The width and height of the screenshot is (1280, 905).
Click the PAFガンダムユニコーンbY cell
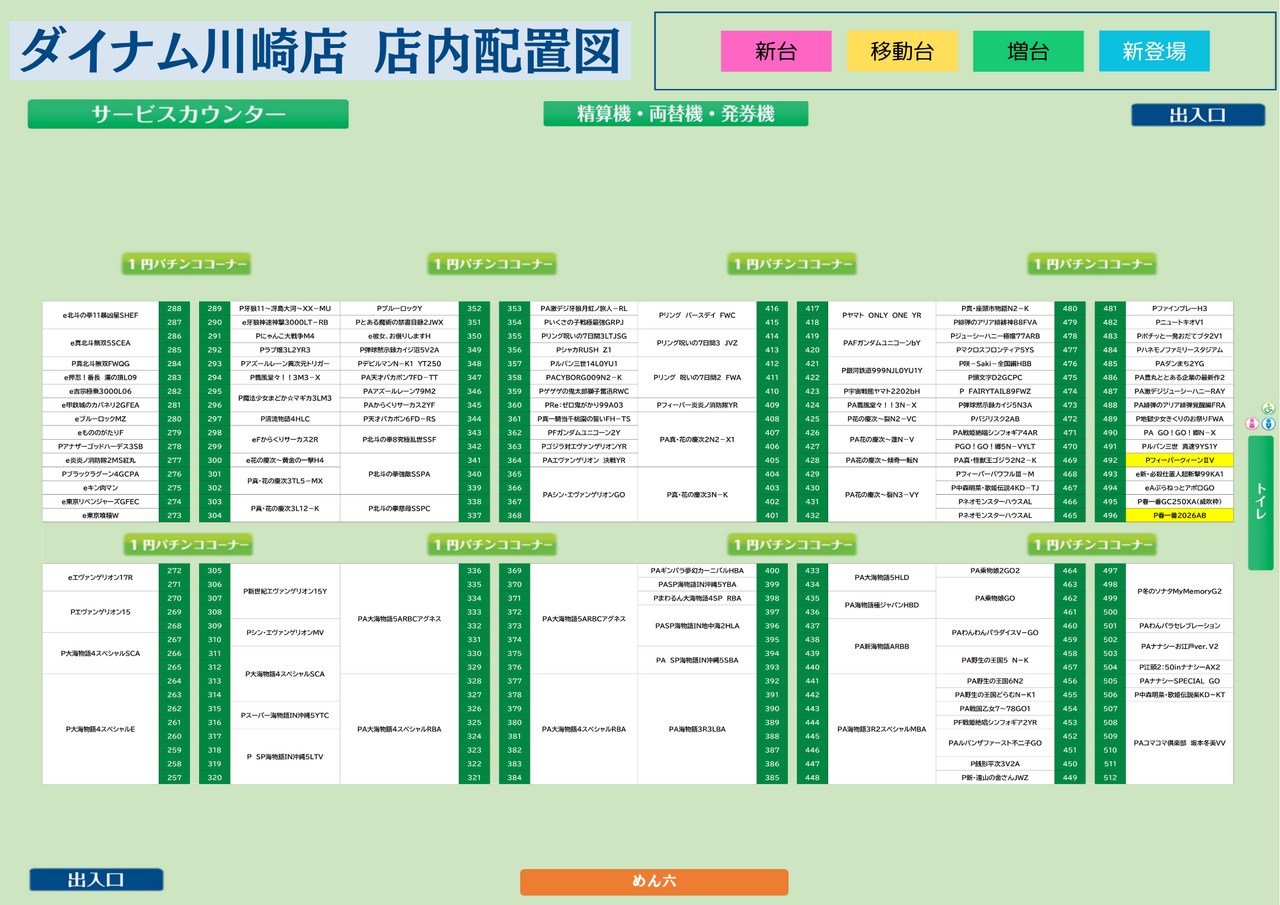[882, 343]
